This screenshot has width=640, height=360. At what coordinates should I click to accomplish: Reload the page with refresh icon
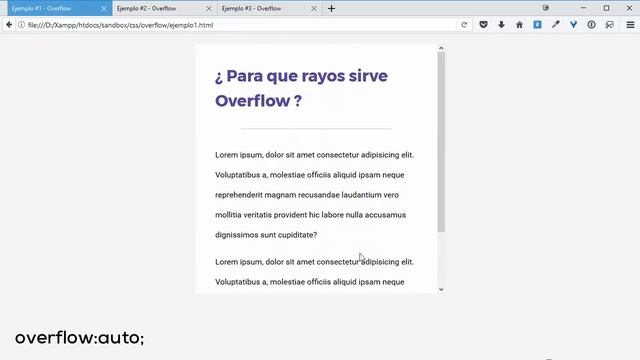point(464,25)
